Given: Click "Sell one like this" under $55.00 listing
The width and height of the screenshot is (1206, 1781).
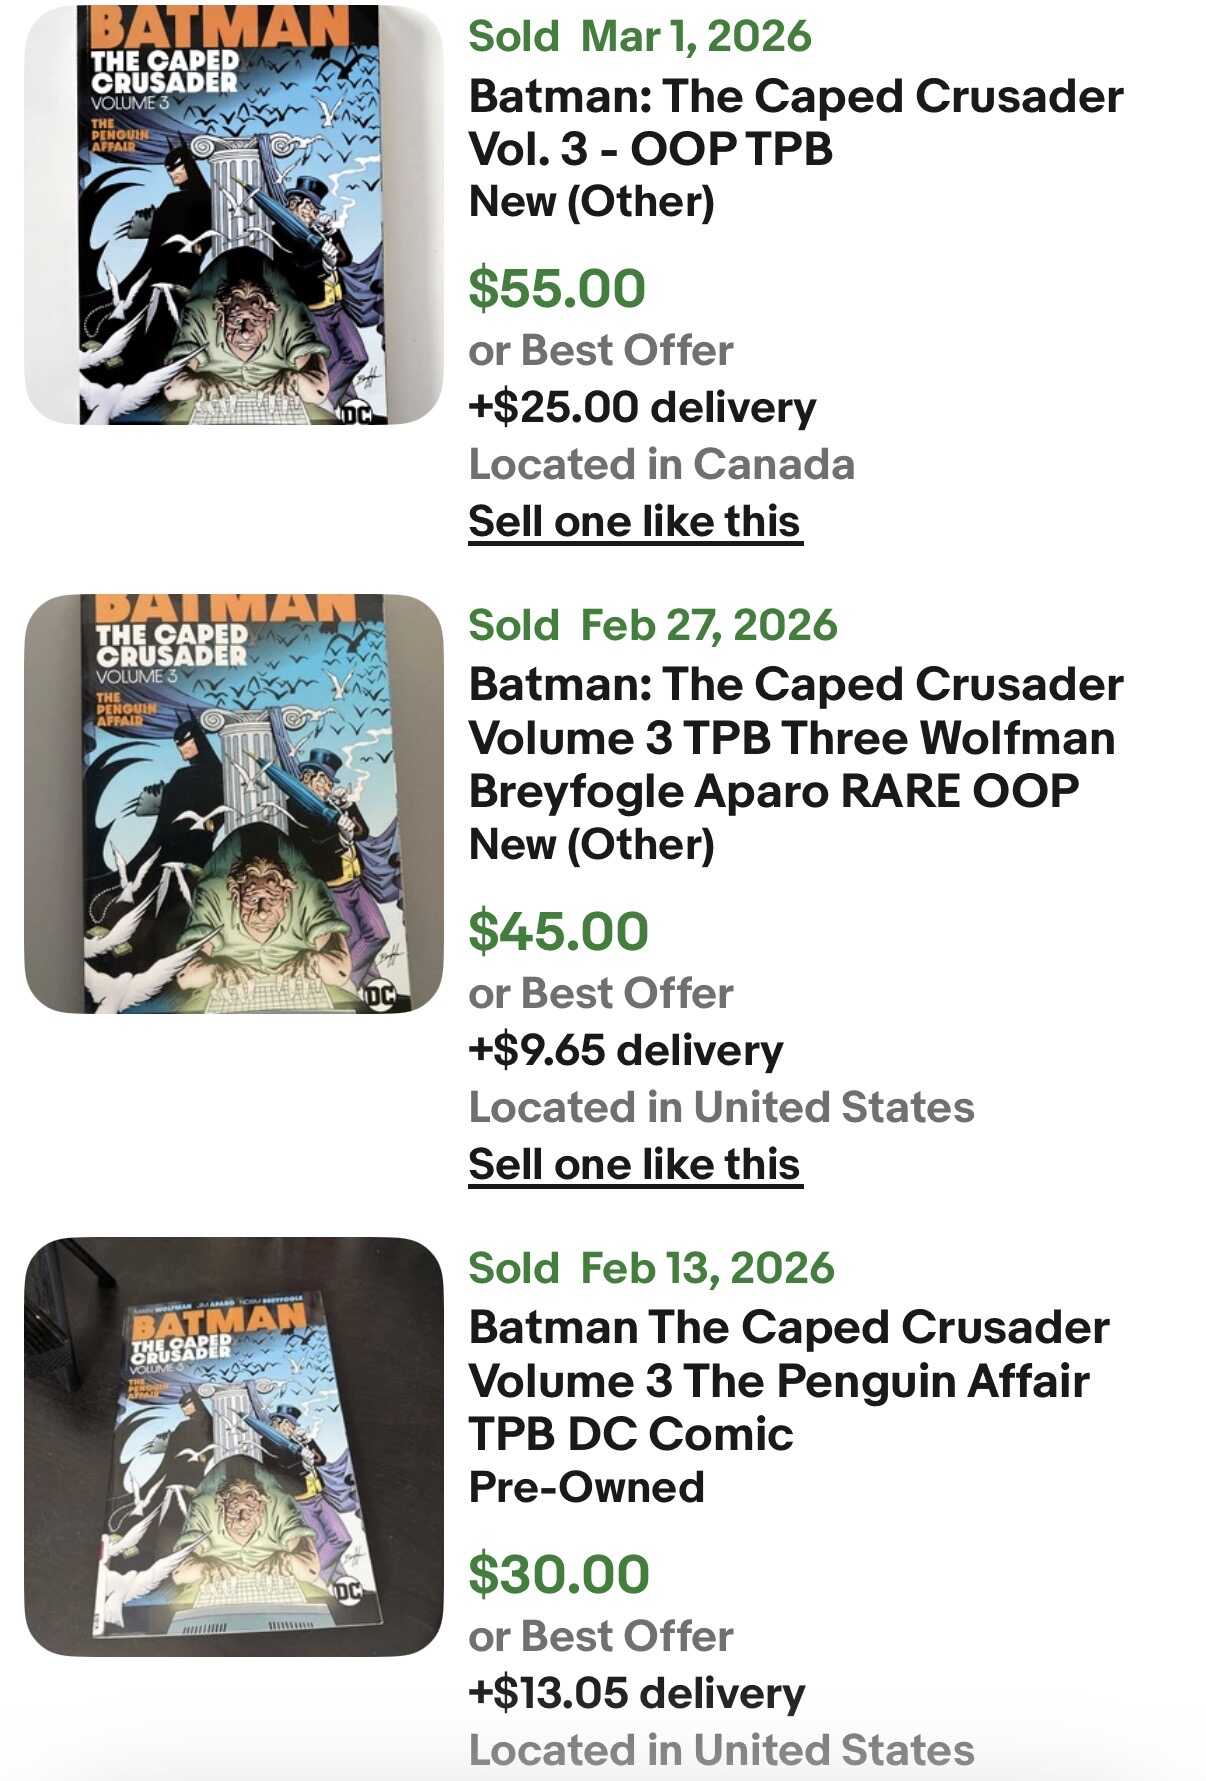Looking at the screenshot, I should (635, 522).
